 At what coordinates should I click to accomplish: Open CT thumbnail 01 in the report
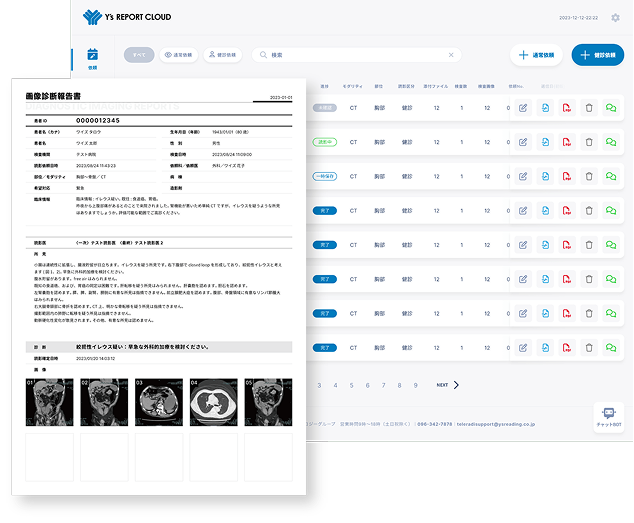click(x=49, y=402)
